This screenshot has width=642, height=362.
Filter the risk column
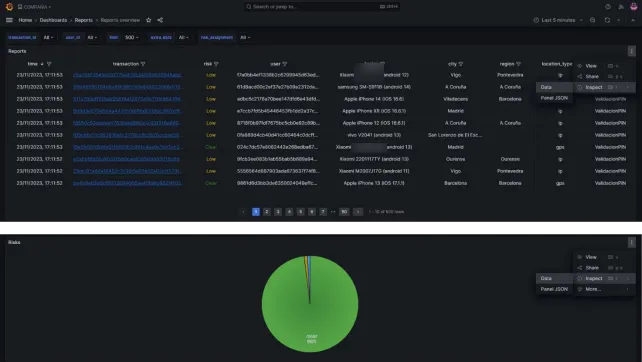point(216,64)
